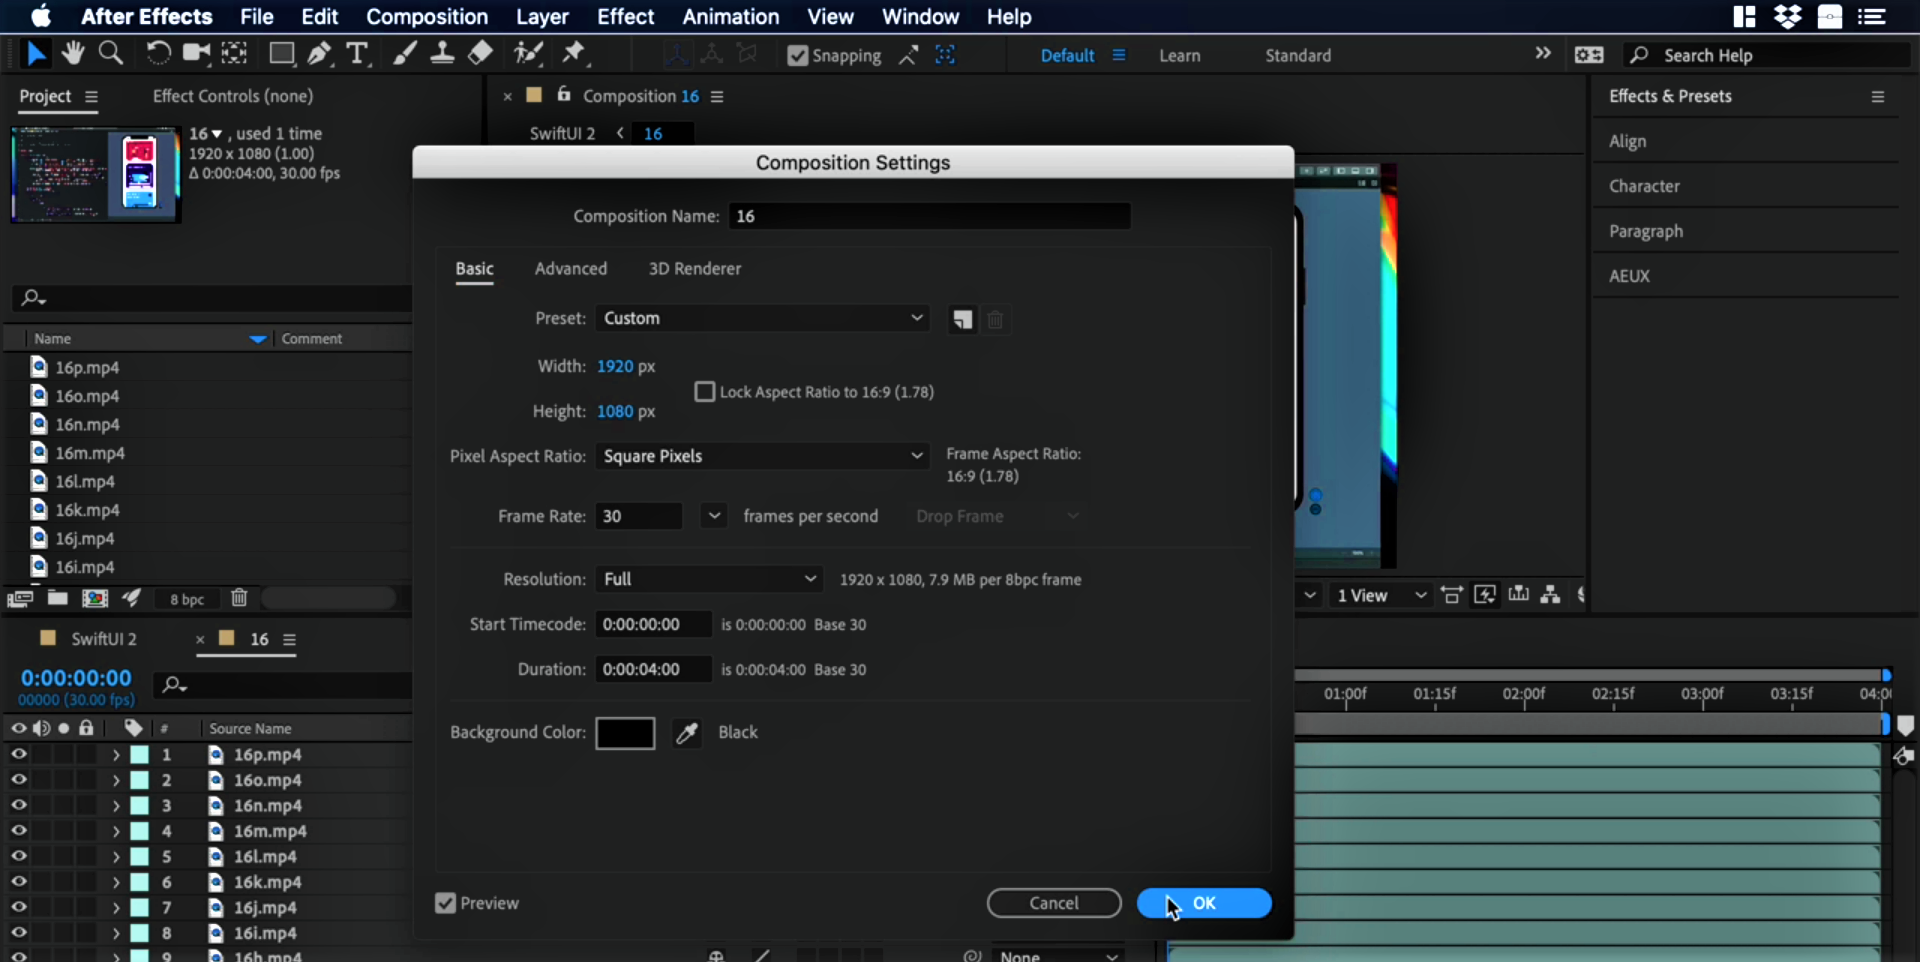The height and width of the screenshot is (962, 1920).
Task: Switch to the Advanced tab
Action: [570, 268]
